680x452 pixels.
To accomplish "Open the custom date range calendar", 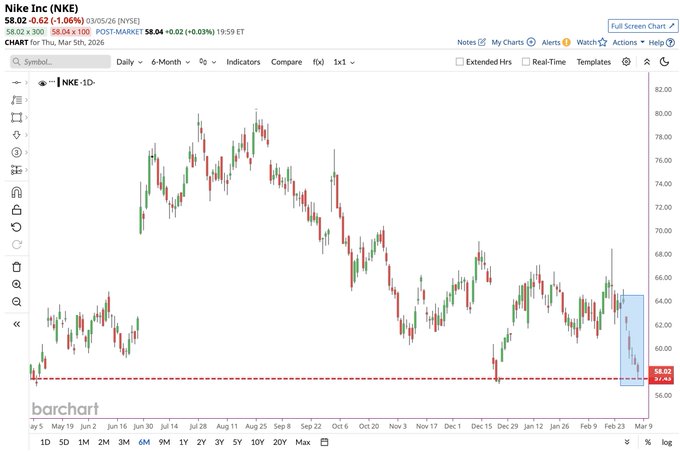I will [x=324, y=442].
